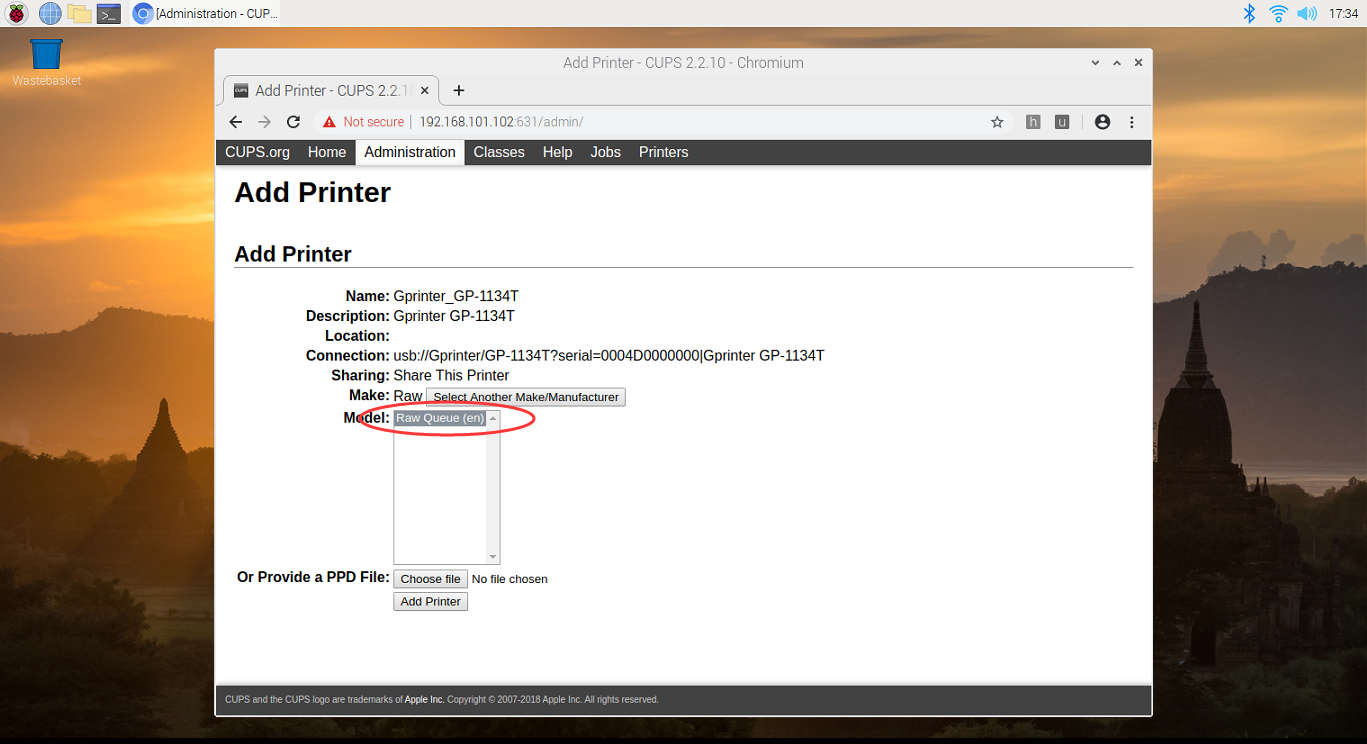Open the CUPS.org navigation link
The width and height of the screenshot is (1367, 744).
click(x=257, y=152)
